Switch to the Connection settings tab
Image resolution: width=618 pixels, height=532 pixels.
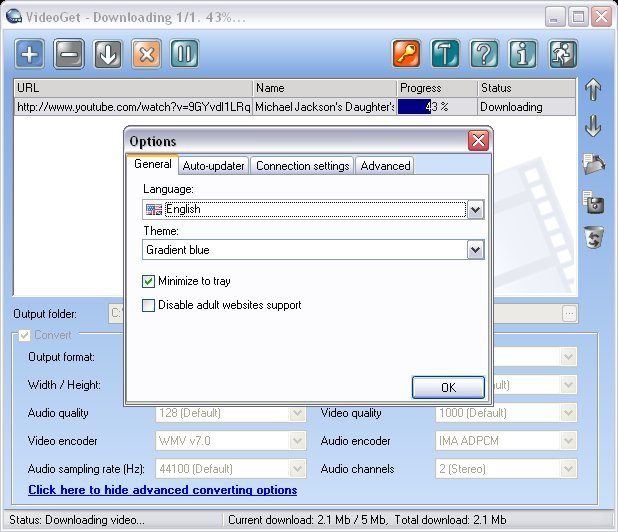tap(302, 166)
